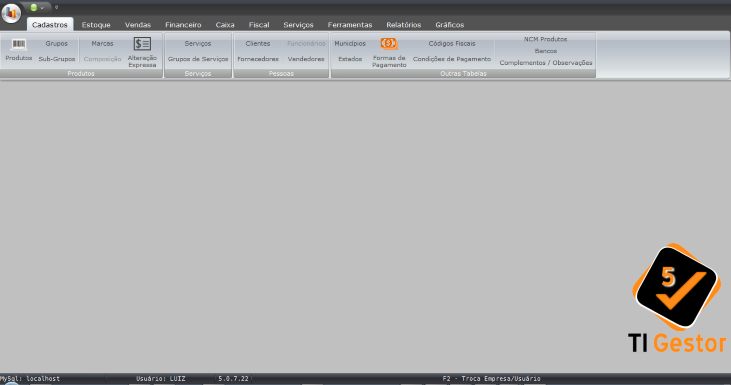Open Produtos with the barcode icon
Viewport: 731px width, 385px height.
[x=19, y=50]
